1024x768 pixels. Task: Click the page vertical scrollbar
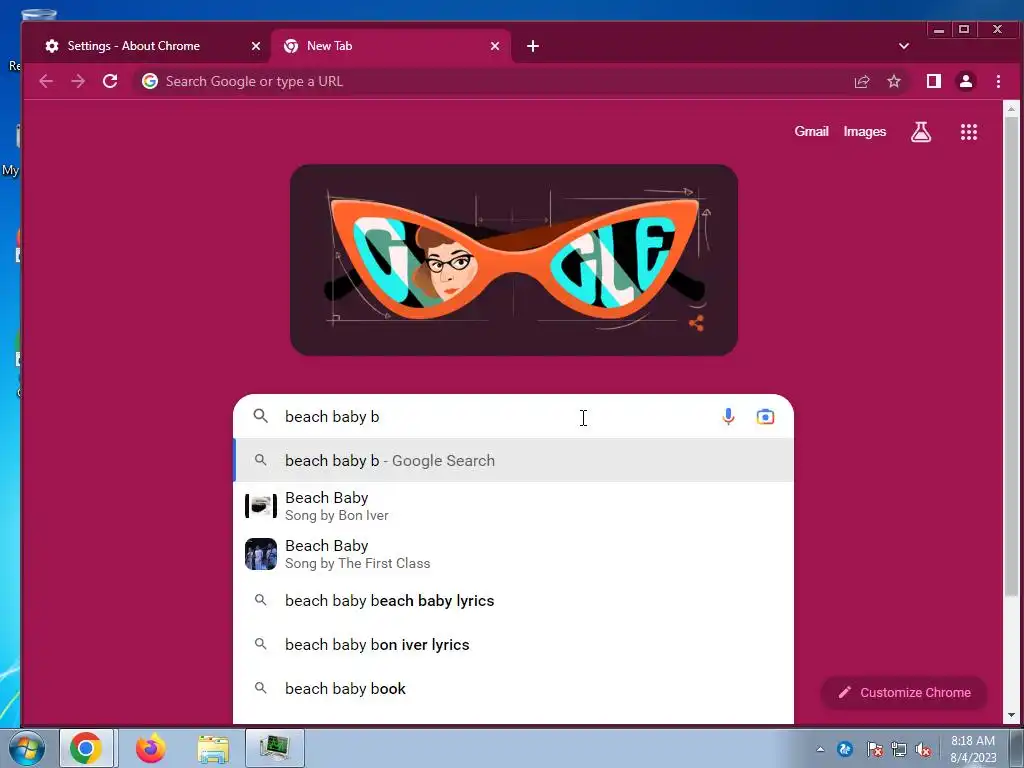pyautogui.click(x=1011, y=356)
